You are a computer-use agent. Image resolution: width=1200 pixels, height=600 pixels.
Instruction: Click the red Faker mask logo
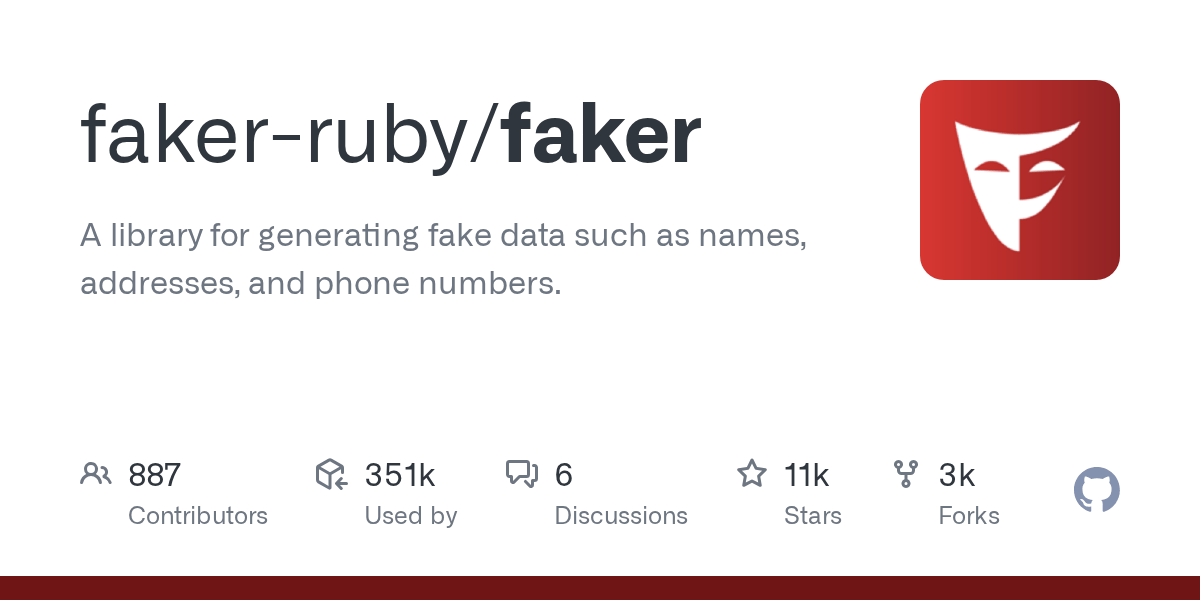[1020, 180]
